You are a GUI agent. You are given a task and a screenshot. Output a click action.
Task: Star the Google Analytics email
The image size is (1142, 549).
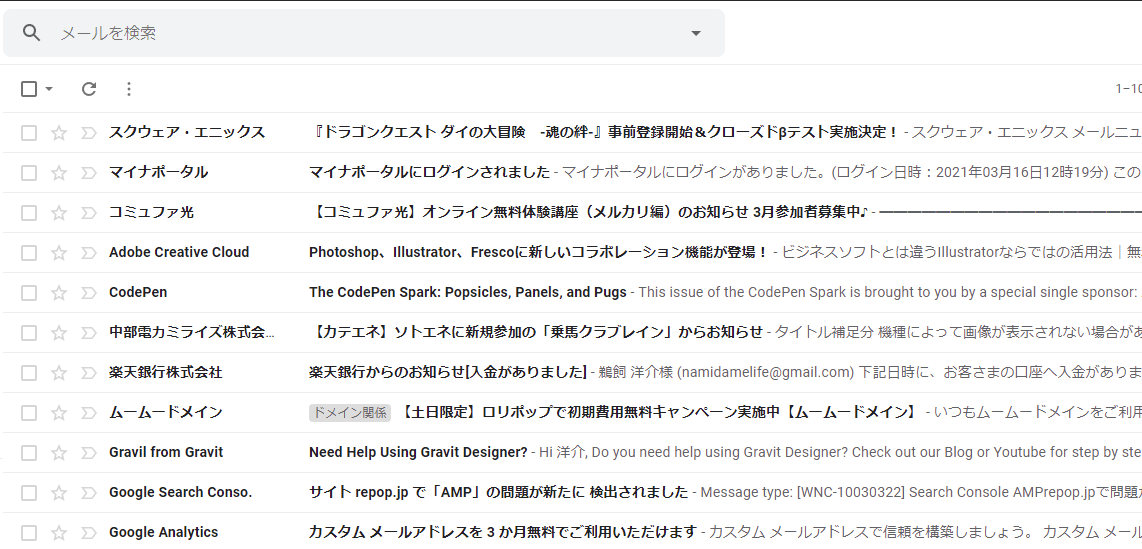point(59,533)
